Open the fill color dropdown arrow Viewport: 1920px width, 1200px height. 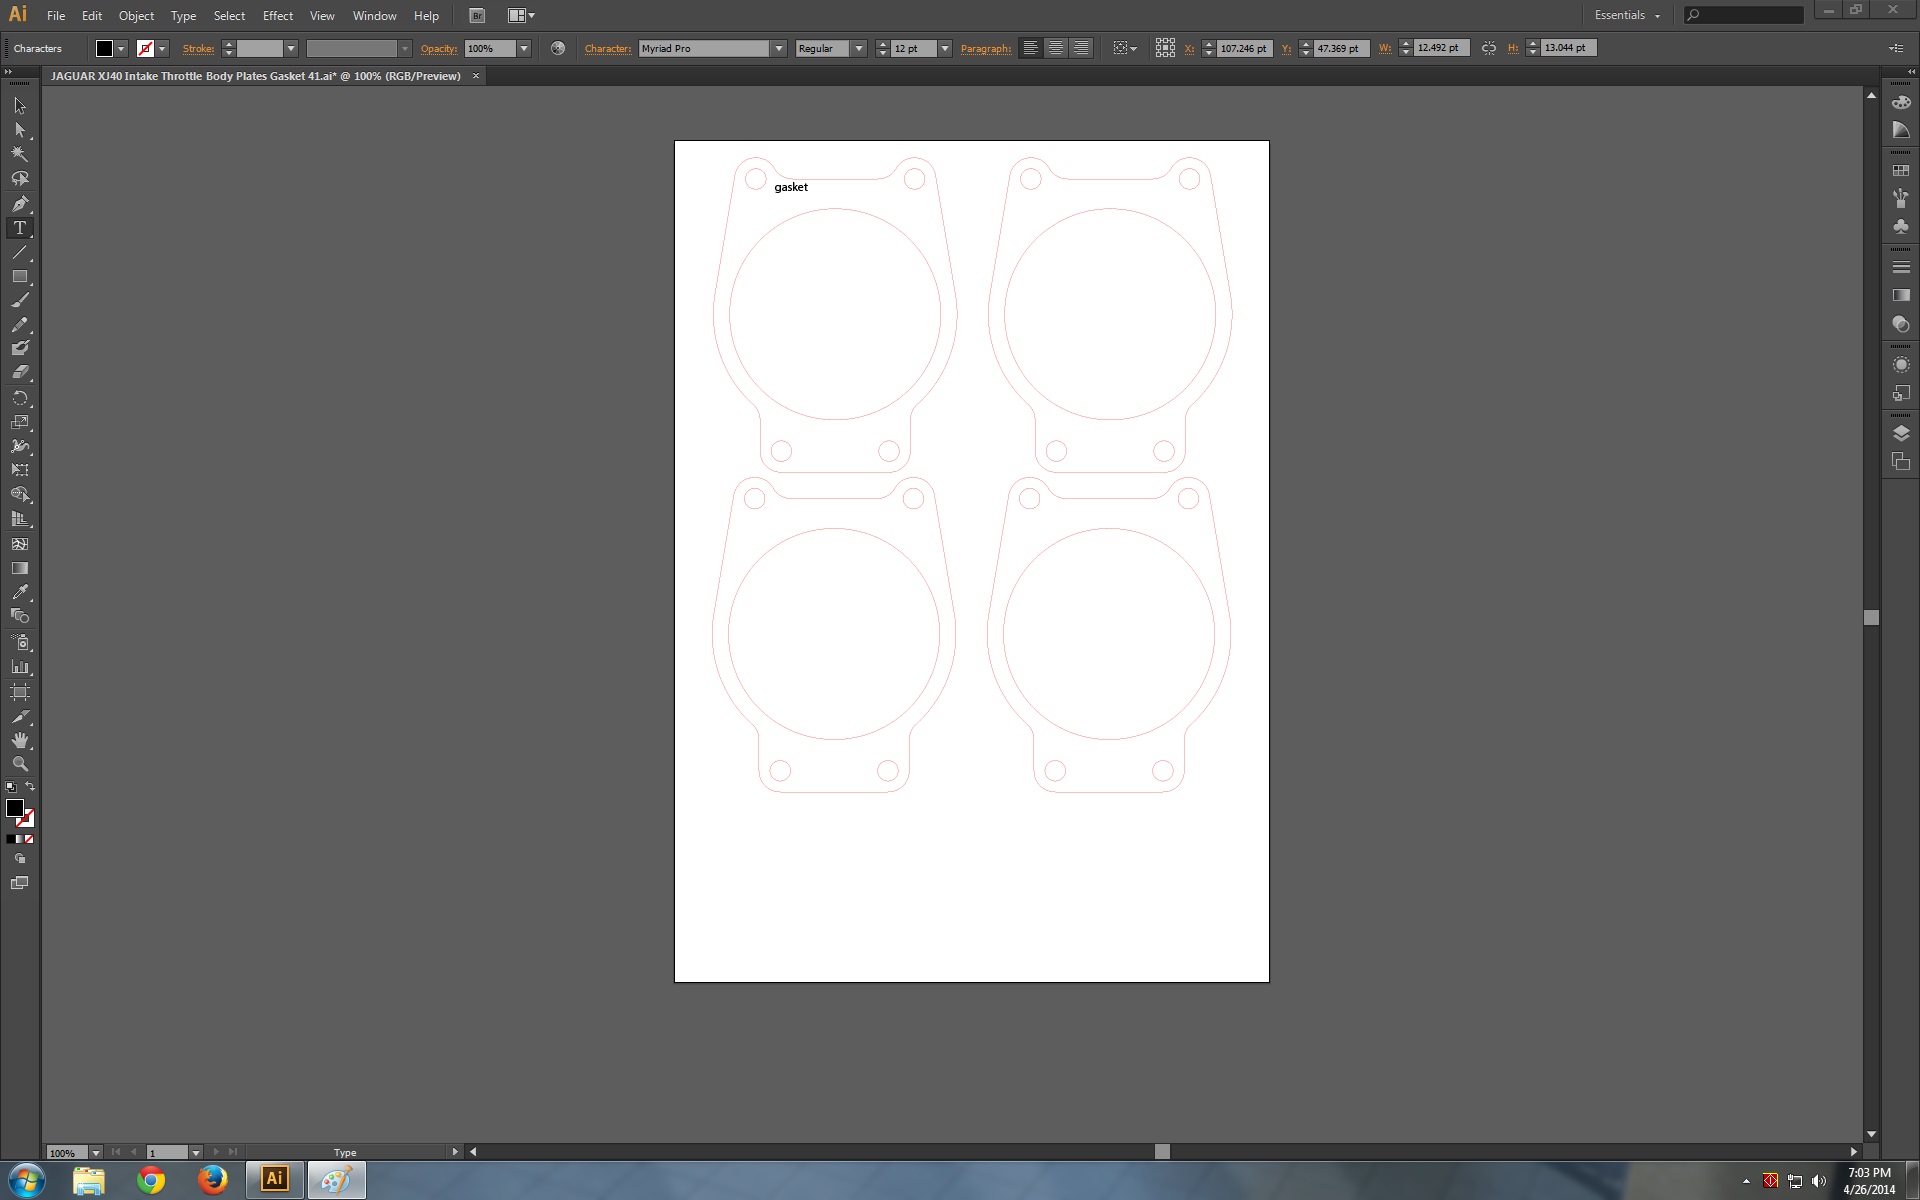point(121,48)
